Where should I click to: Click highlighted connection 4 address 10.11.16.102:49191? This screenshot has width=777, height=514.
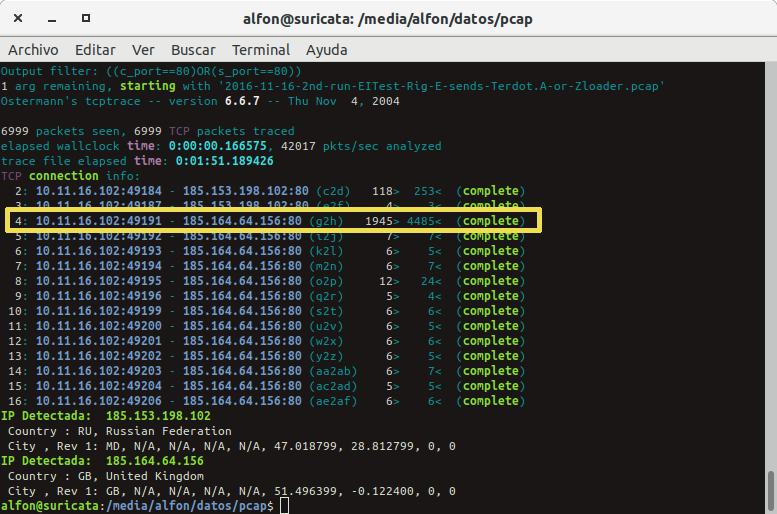coord(99,221)
